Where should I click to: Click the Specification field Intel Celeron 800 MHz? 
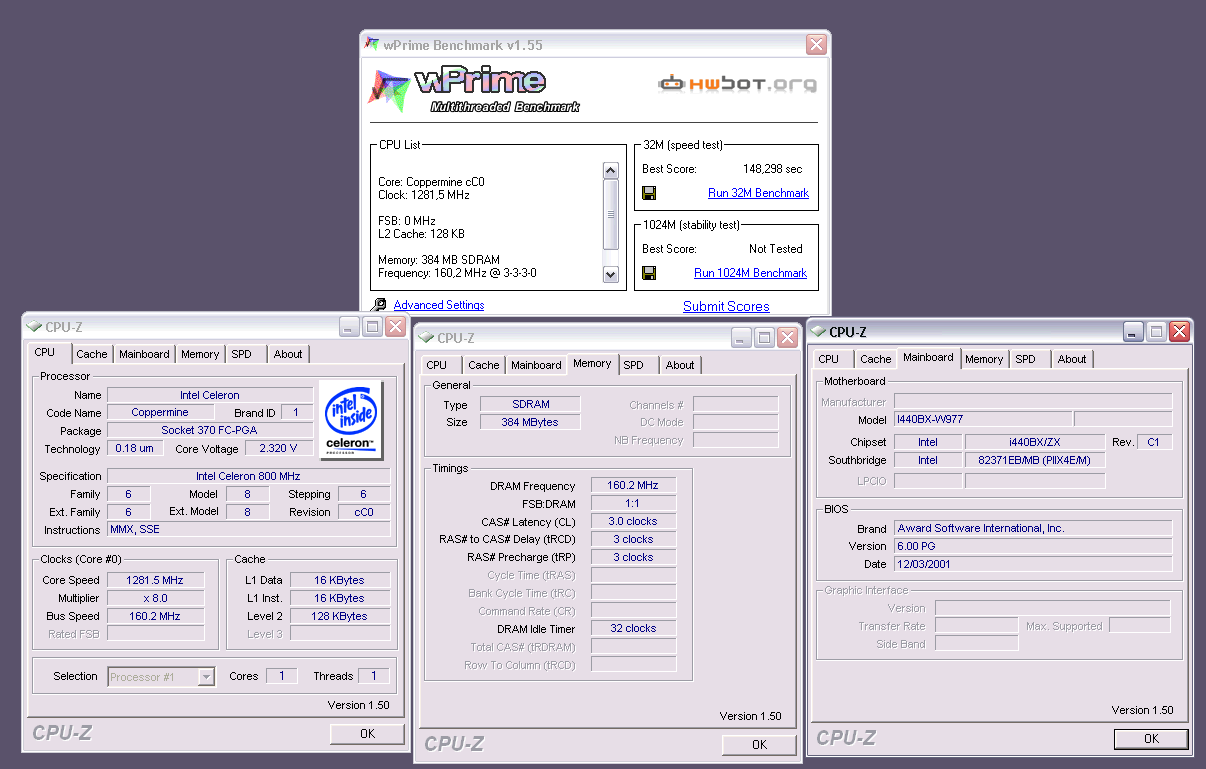point(248,476)
